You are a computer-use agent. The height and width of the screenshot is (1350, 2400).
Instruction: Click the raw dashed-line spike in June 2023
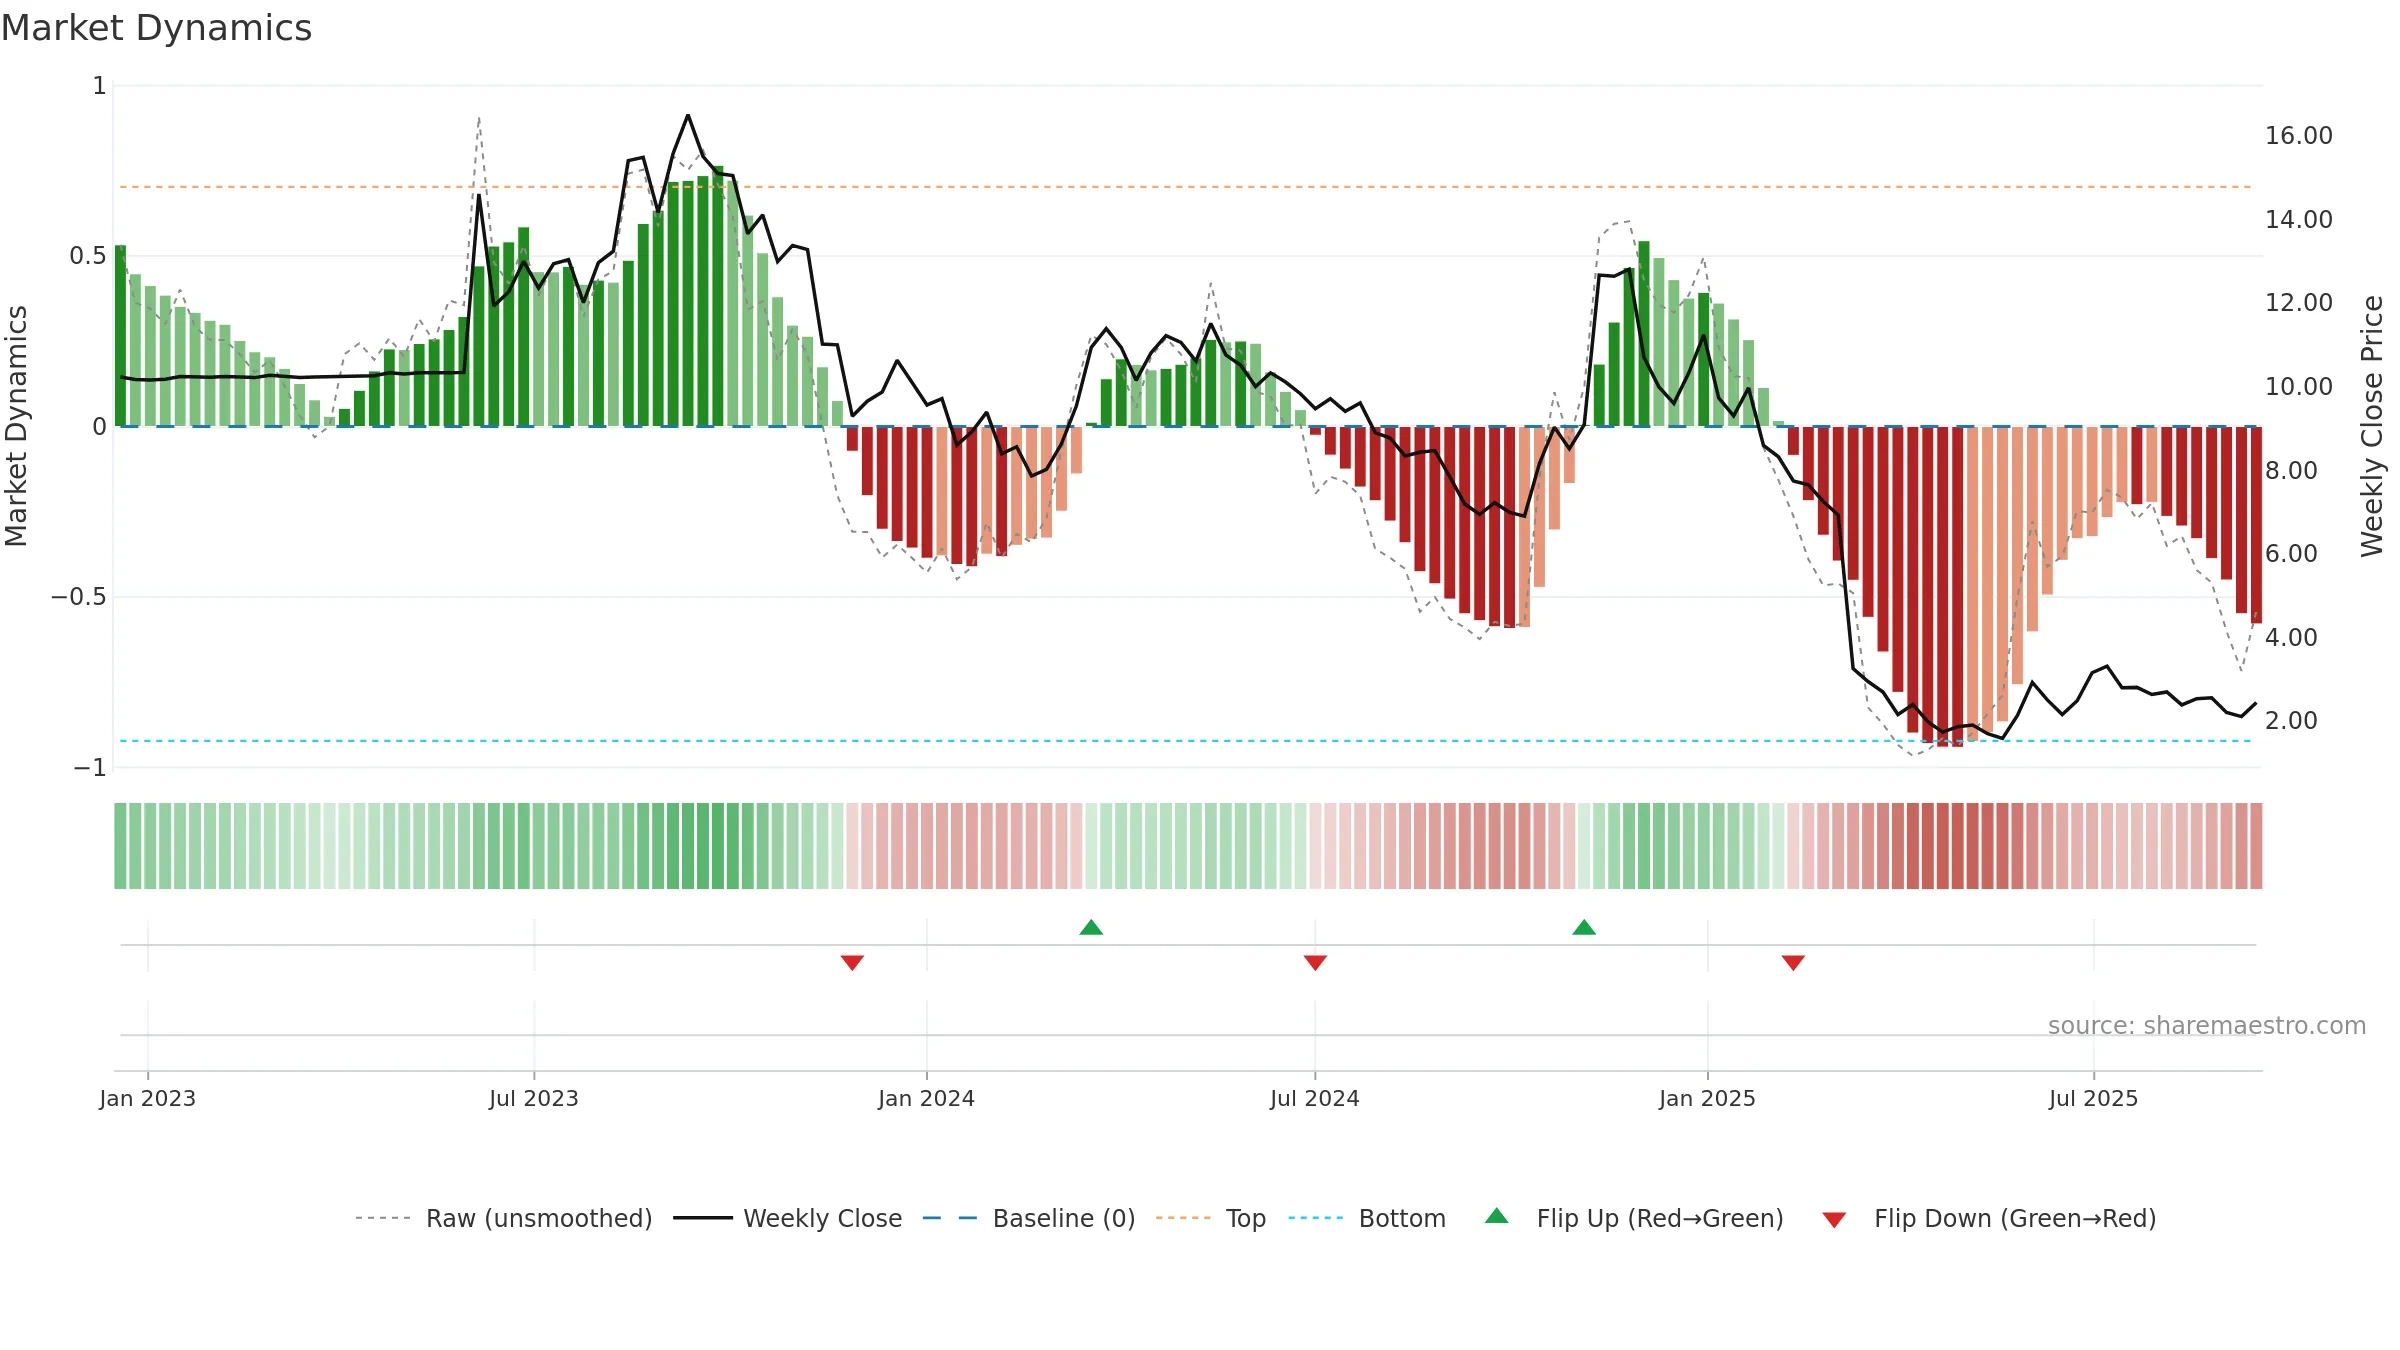[x=479, y=118]
